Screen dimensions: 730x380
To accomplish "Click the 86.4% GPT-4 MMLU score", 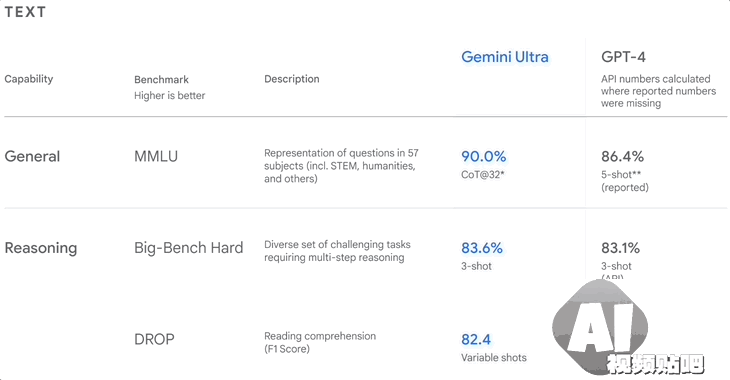I will (622, 156).
